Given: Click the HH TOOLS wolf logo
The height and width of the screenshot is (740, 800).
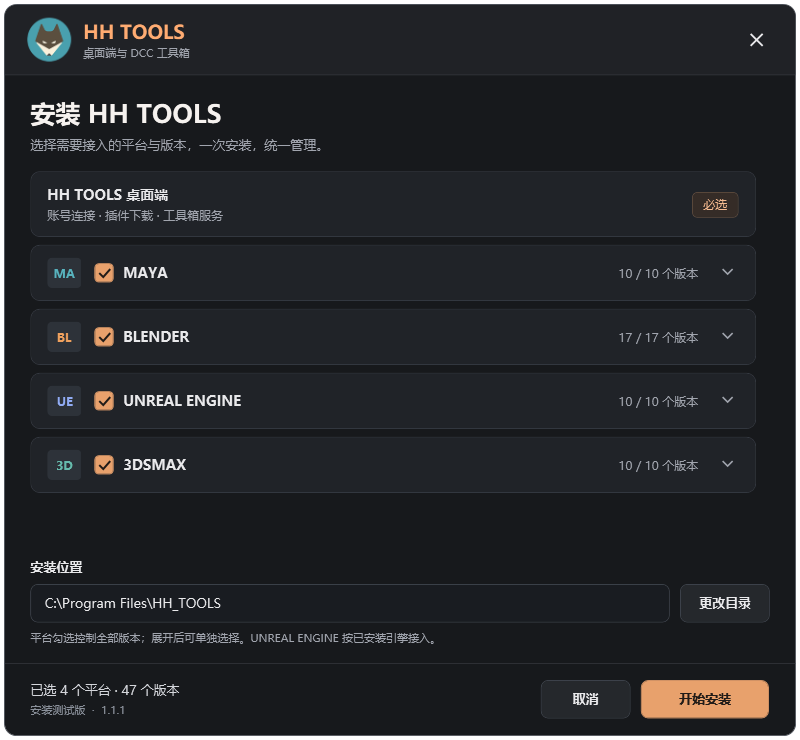Looking at the screenshot, I should [49, 40].
